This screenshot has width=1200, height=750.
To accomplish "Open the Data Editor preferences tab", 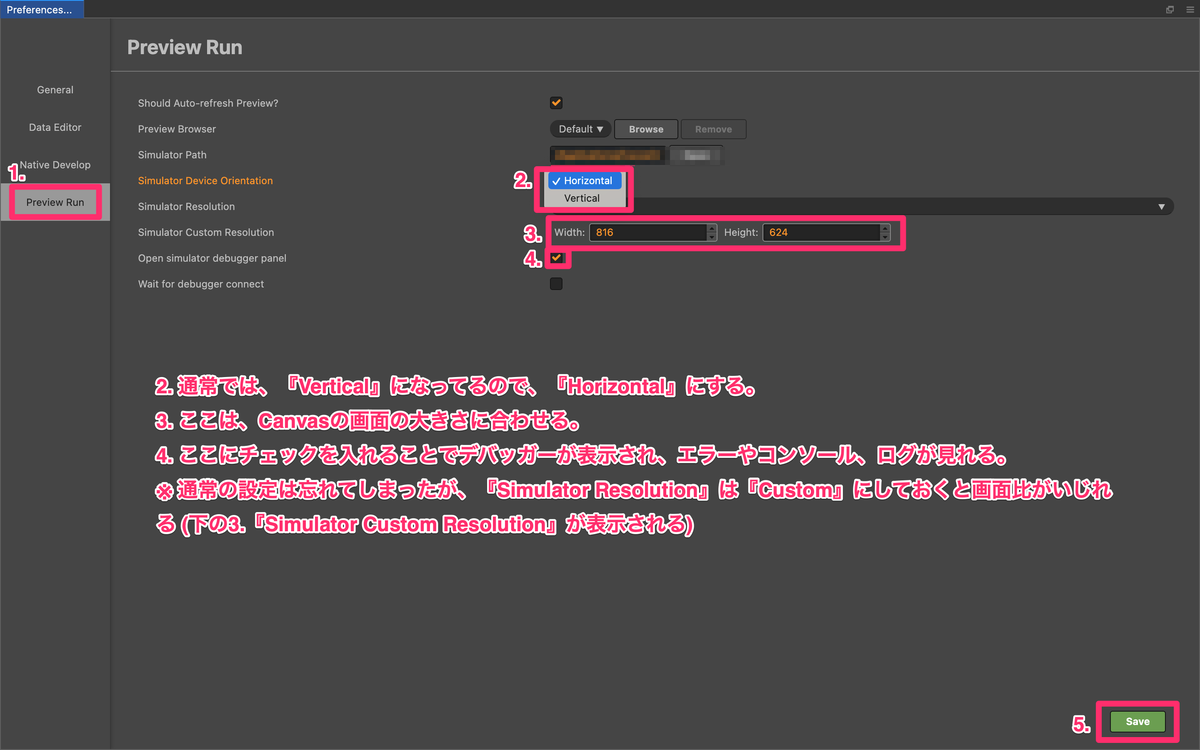I will 55,128.
